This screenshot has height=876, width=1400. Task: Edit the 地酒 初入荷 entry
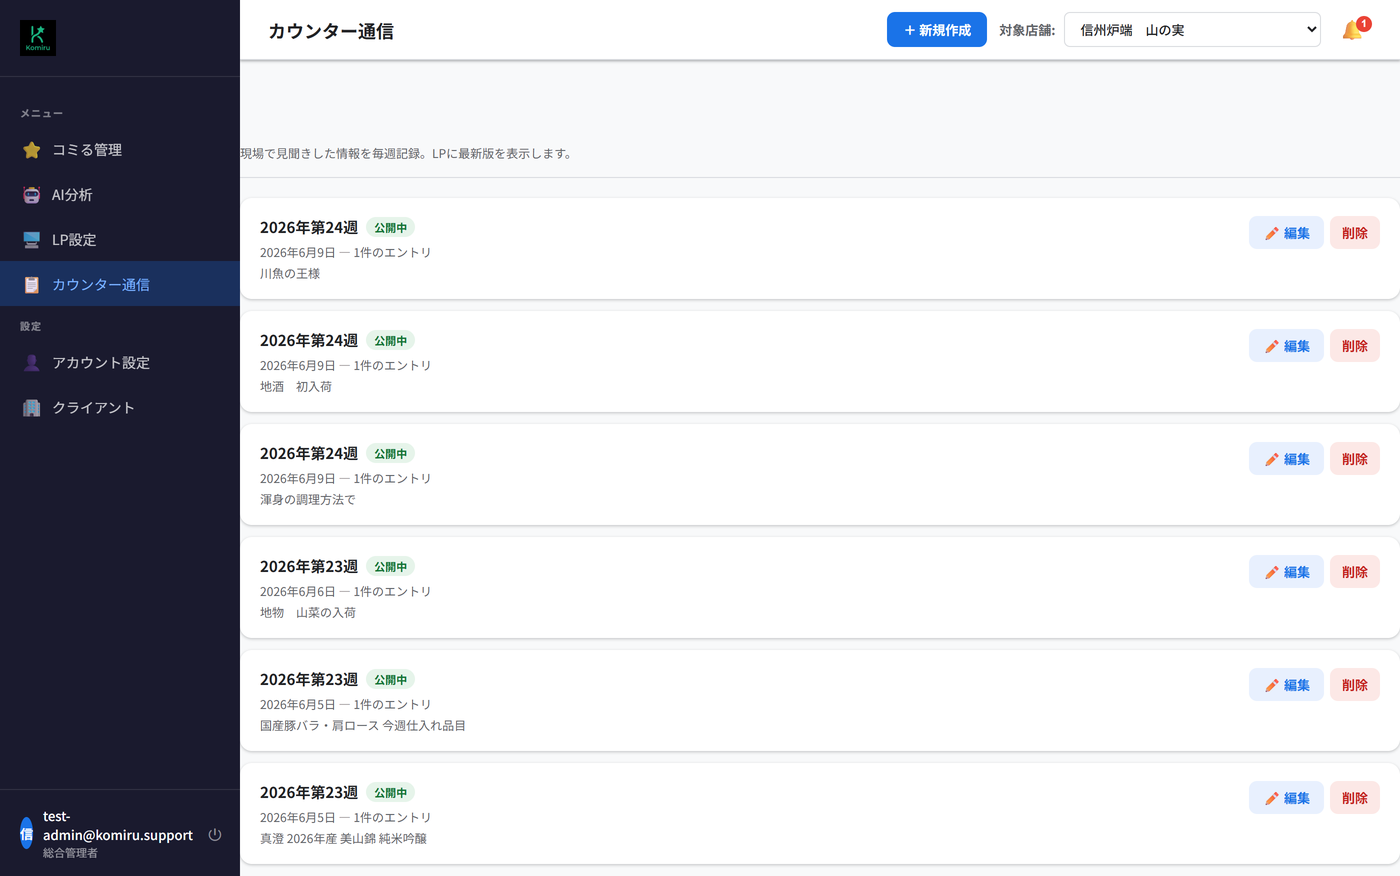pos(1286,346)
